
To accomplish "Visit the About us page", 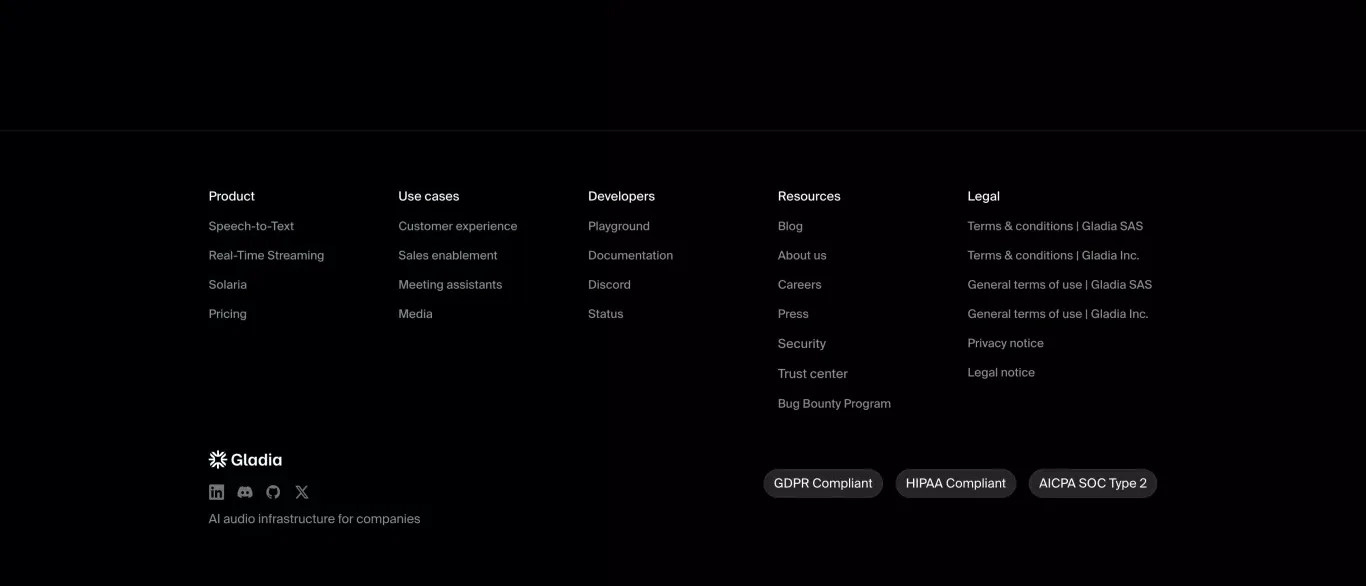I will click(x=802, y=255).
